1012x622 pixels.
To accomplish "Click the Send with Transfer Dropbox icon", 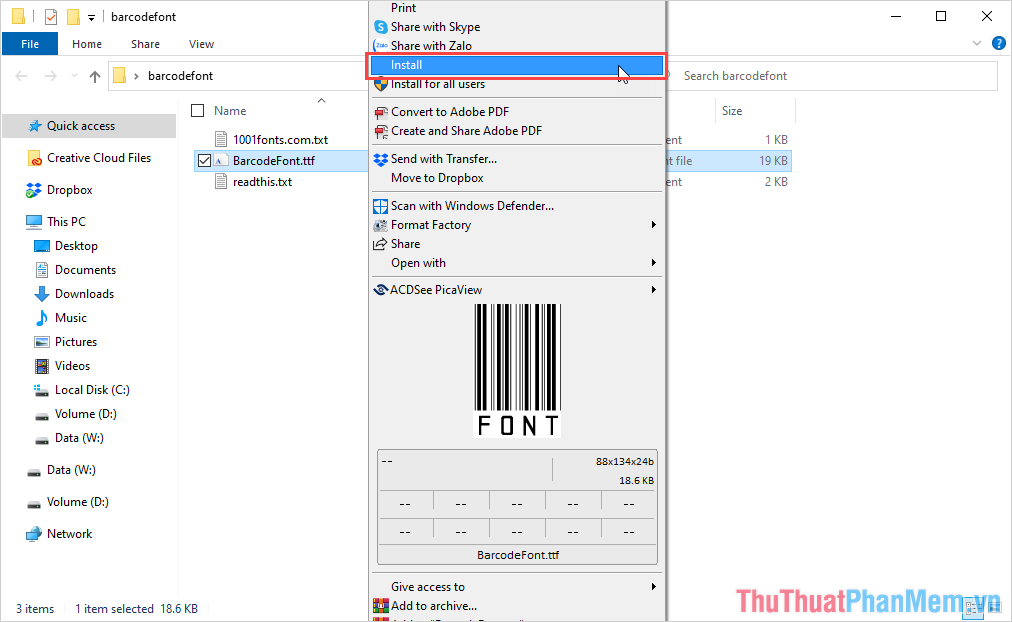I will tap(380, 159).
